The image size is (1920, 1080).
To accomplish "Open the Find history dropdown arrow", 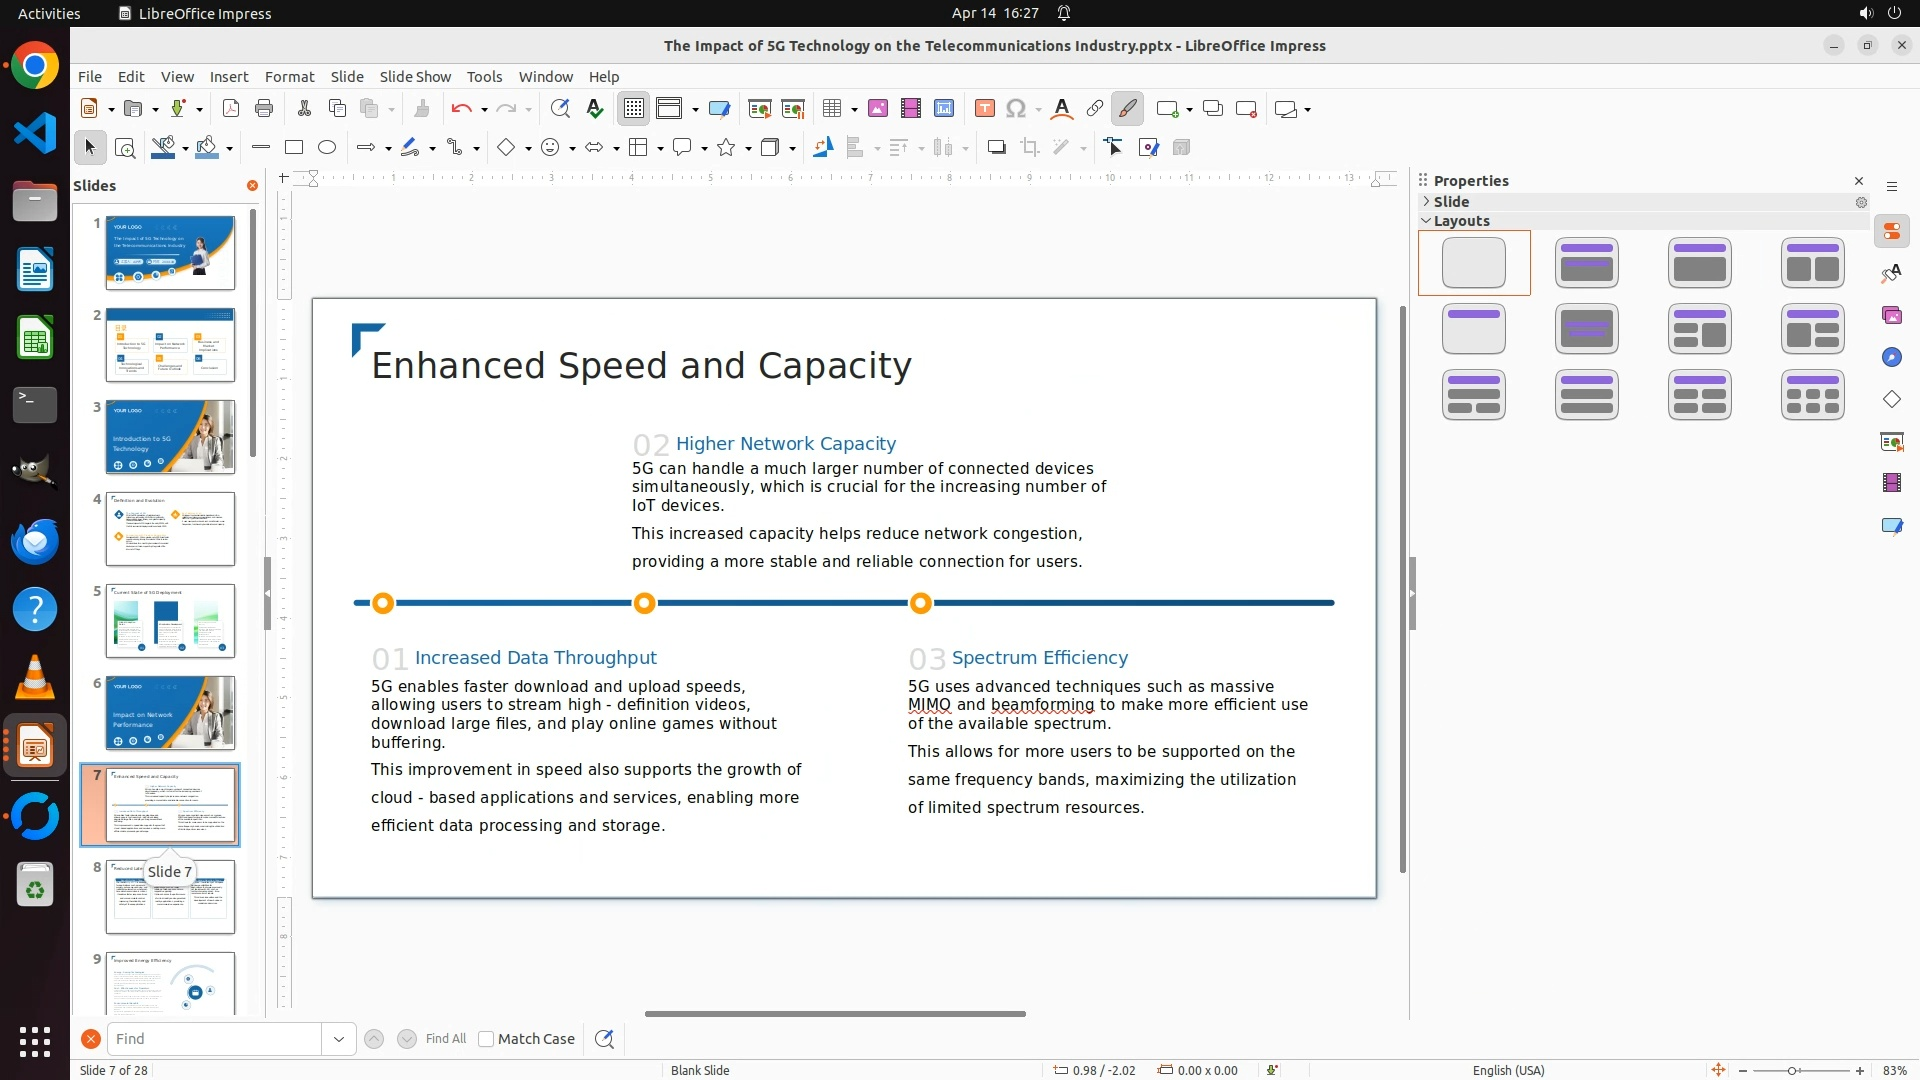I will (x=339, y=1039).
